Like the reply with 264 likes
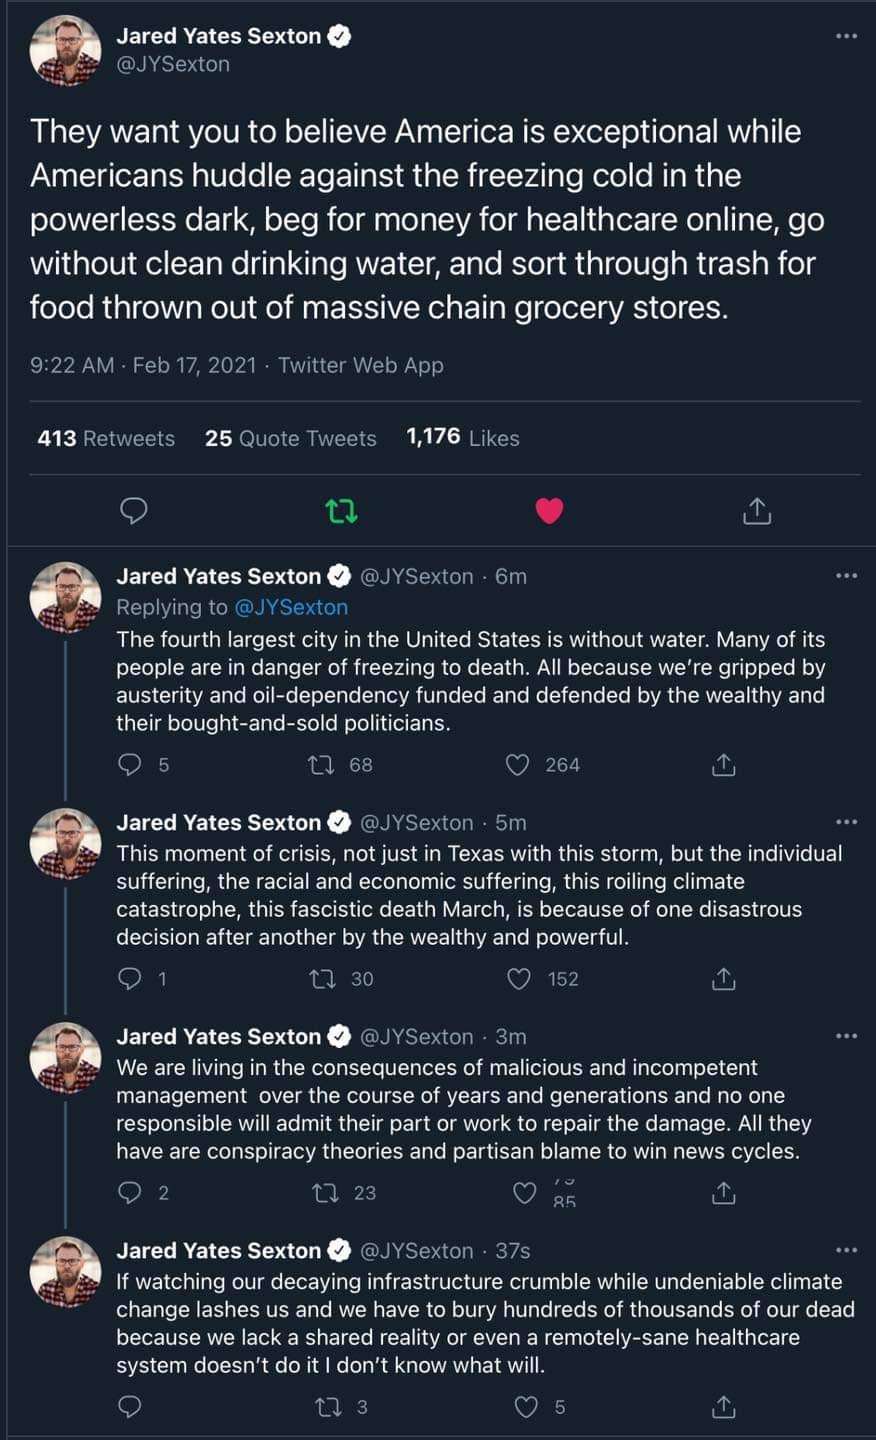The image size is (876, 1440). coord(517,765)
